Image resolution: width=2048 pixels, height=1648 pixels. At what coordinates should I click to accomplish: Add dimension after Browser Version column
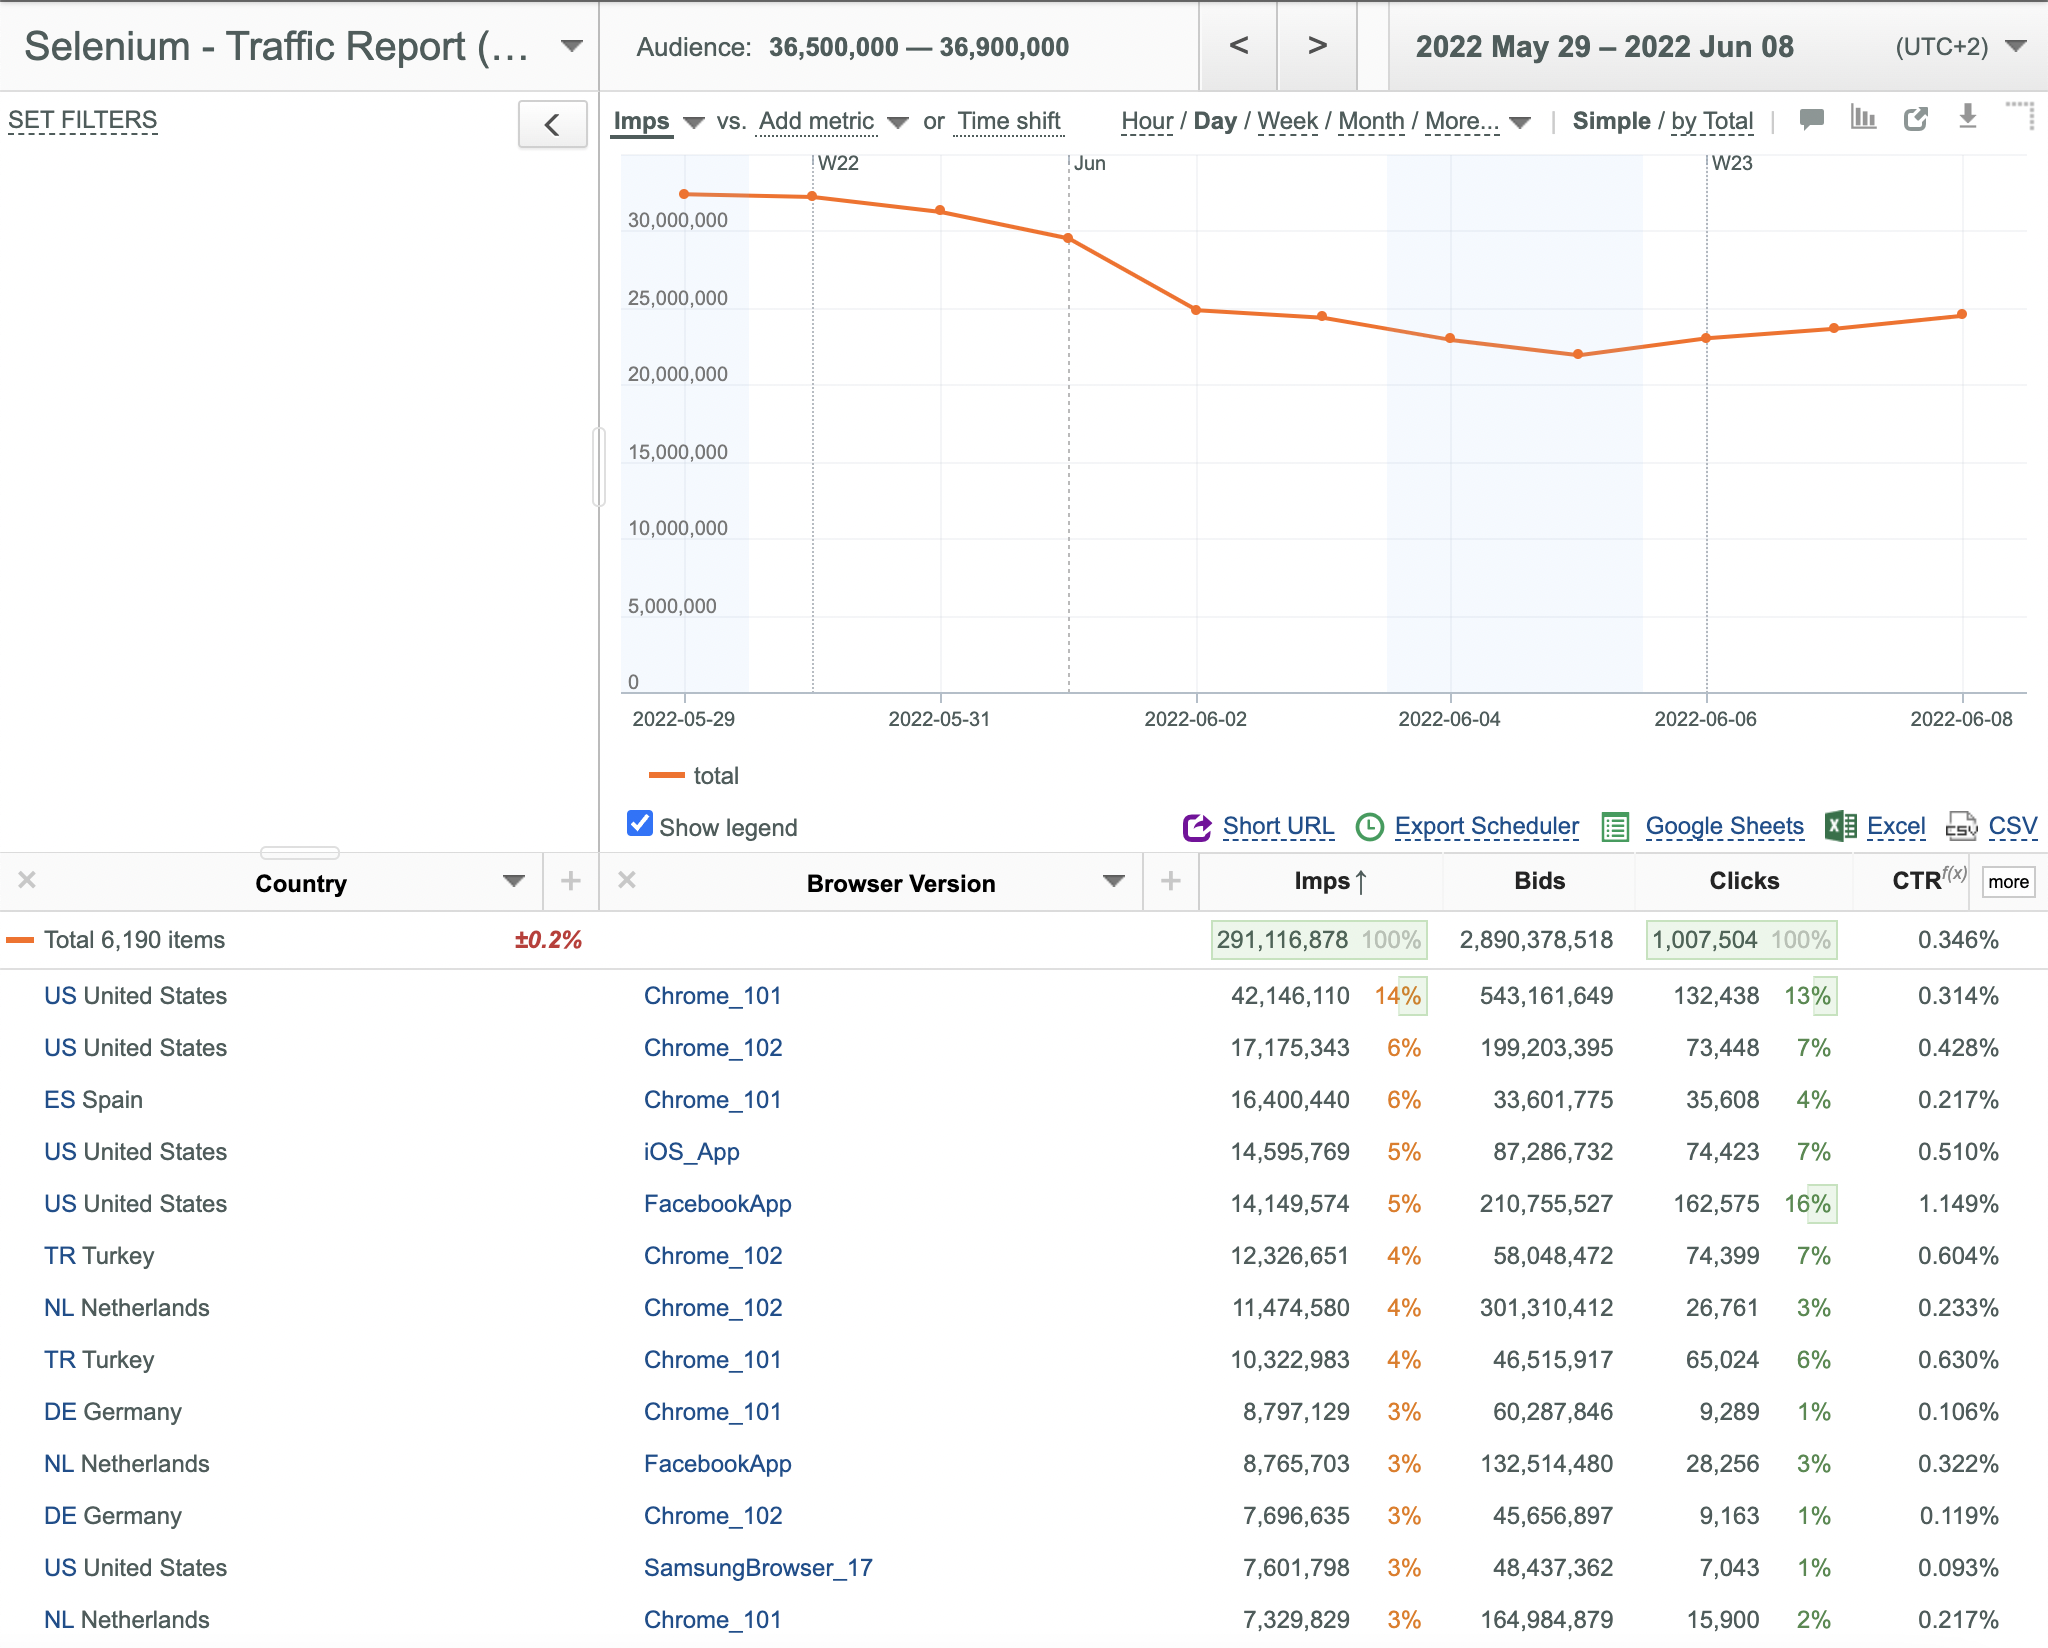pyautogui.click(x=1171, y=881)
